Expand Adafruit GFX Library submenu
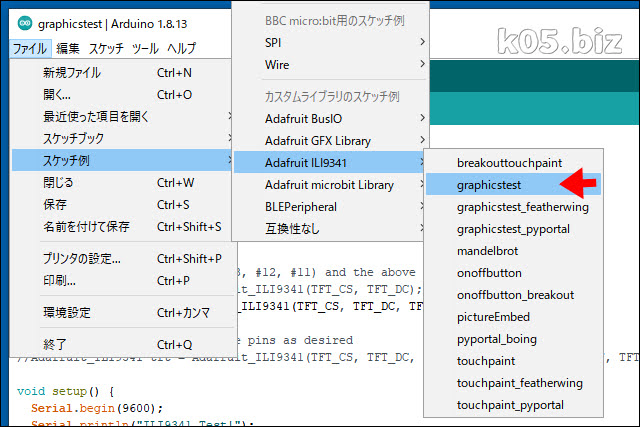 tap(331, 141)
